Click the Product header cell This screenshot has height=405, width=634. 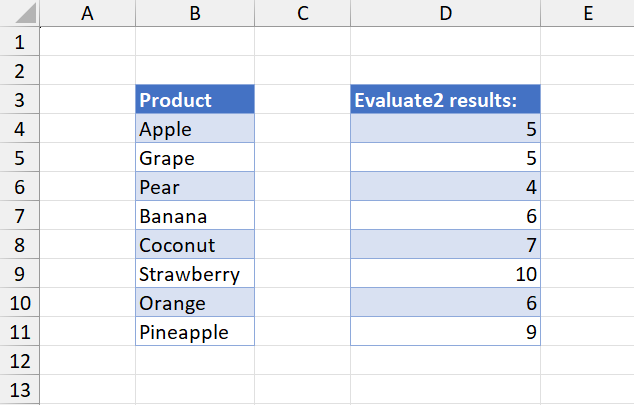tap(195, 99)
